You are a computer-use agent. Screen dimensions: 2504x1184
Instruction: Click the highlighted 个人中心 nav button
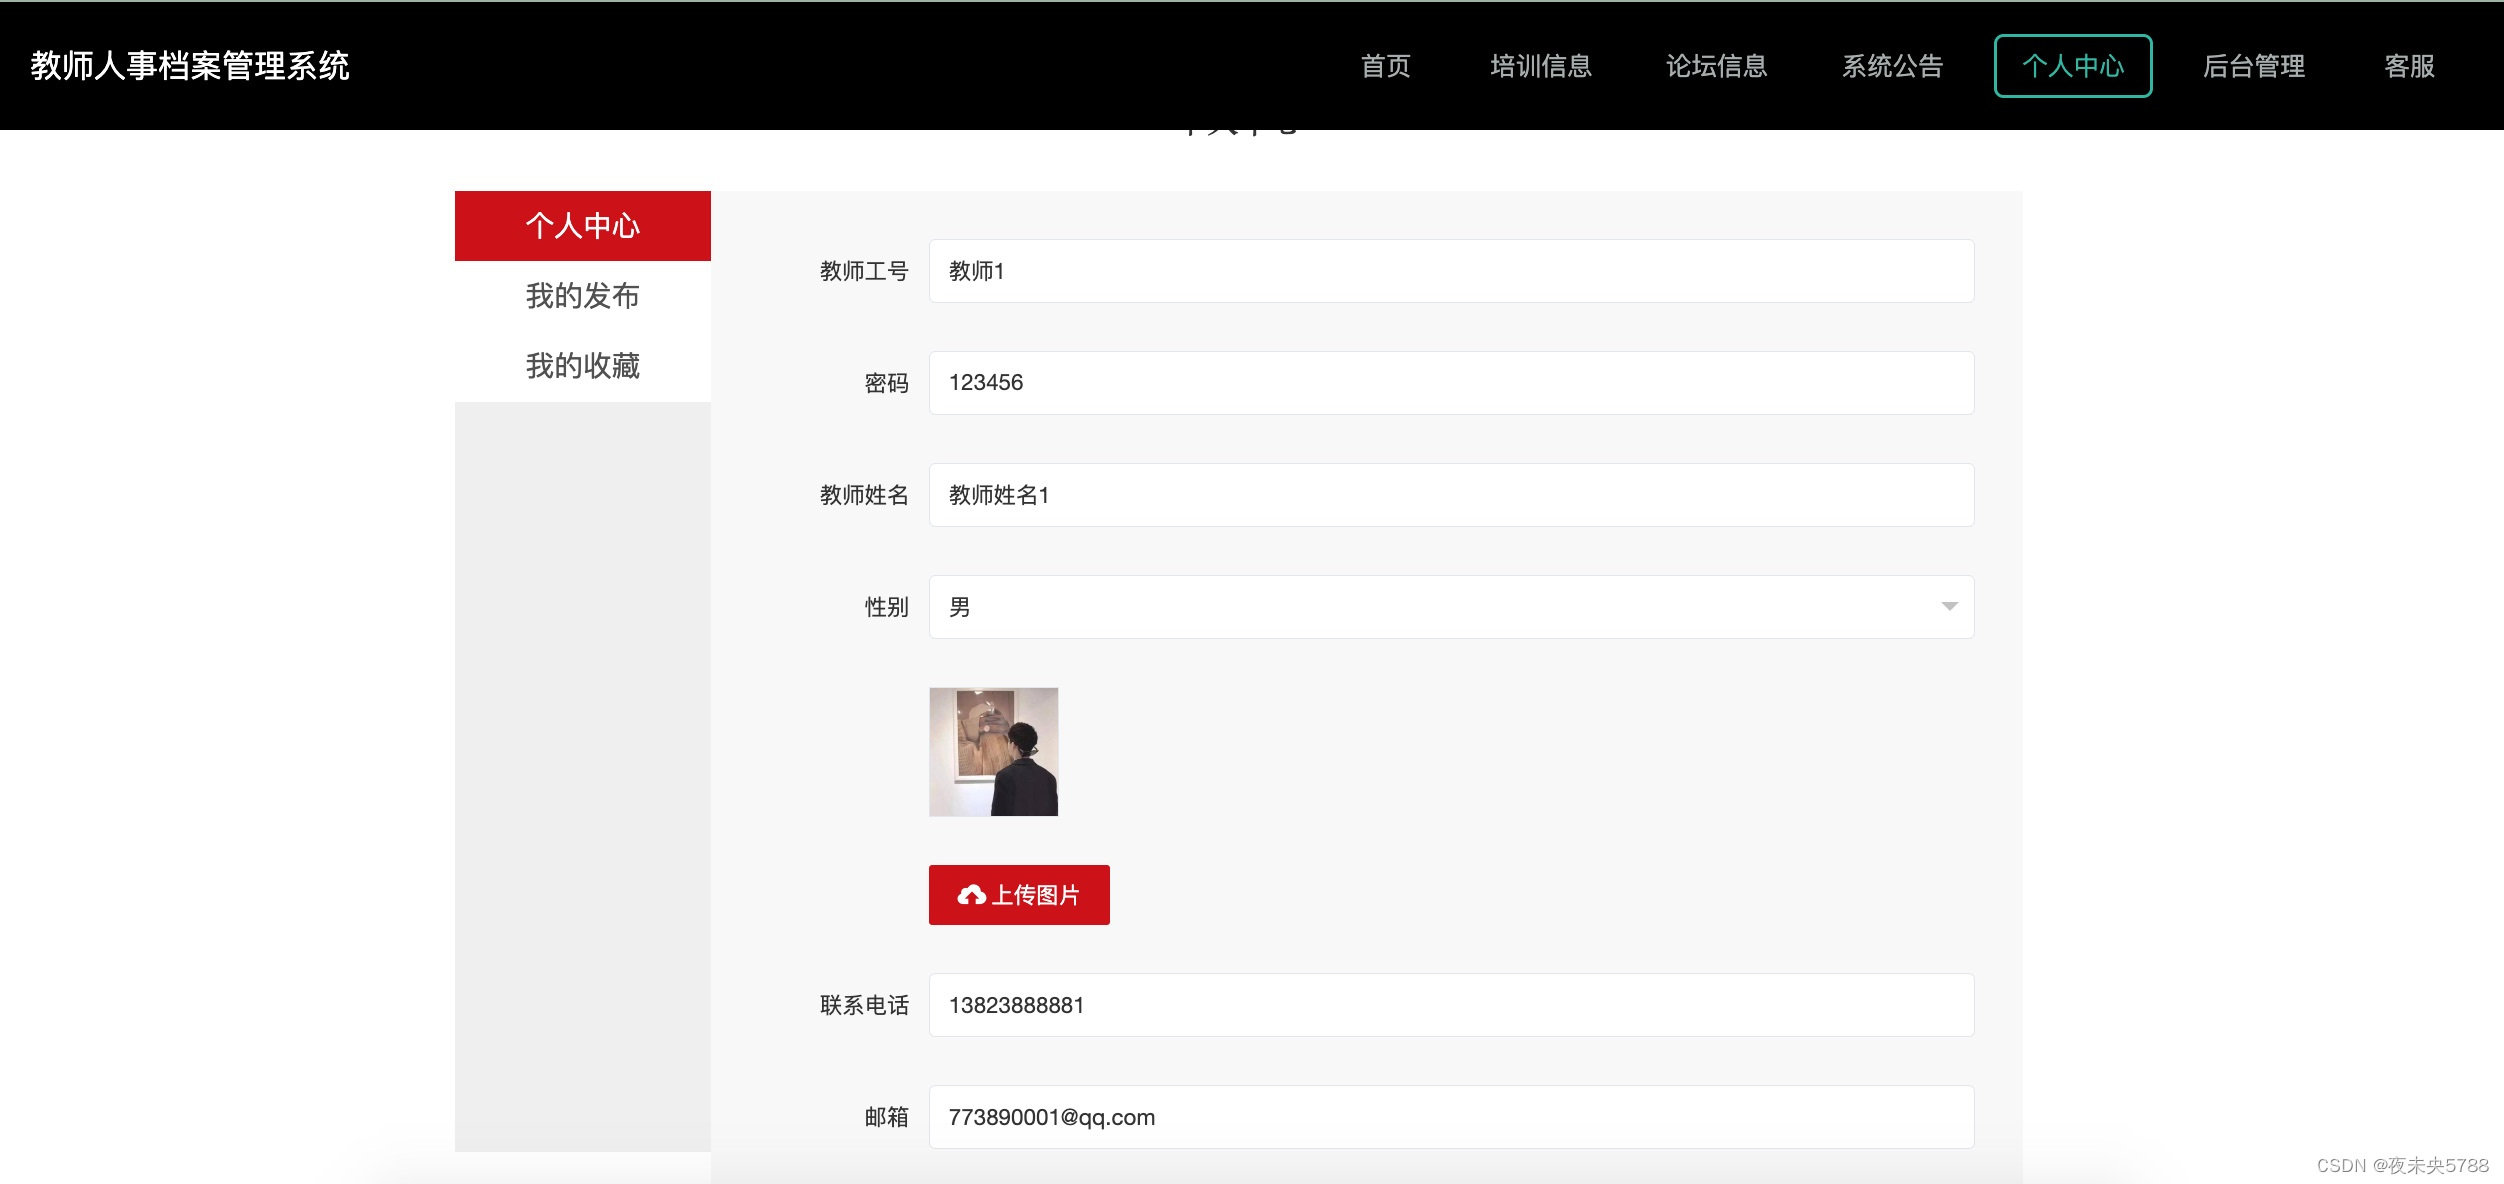coord(2072,66)
